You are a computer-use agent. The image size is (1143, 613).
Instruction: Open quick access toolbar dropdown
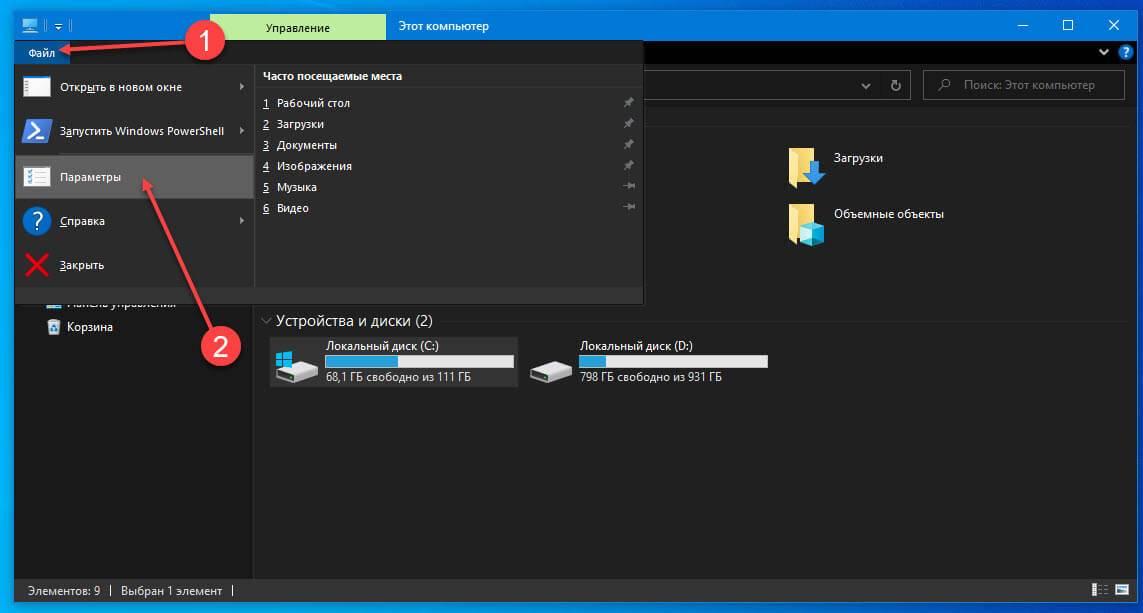click(x=58, y=26)
